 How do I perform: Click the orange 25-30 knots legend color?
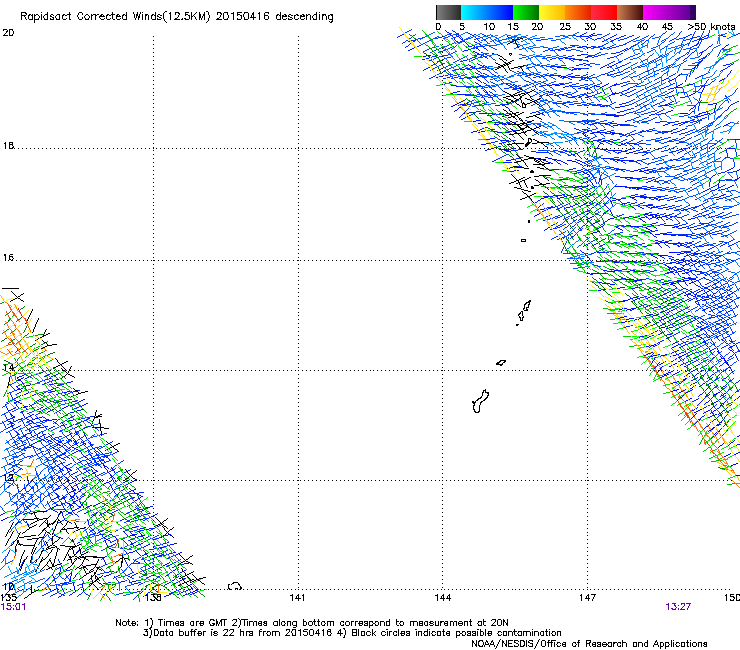coord(578,12)
